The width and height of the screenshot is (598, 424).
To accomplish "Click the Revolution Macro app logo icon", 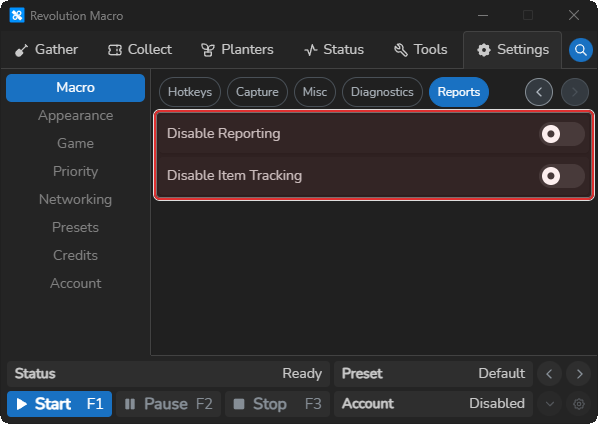I will click(17, 16).
